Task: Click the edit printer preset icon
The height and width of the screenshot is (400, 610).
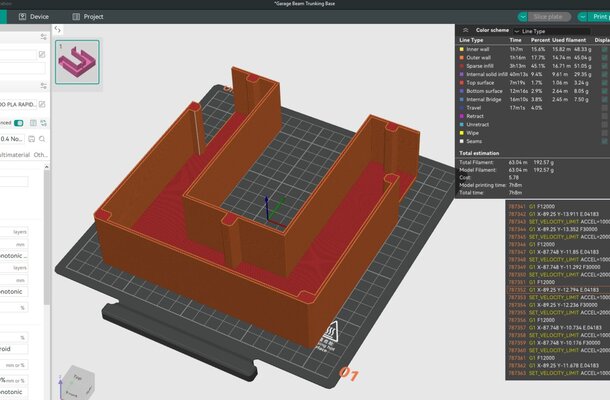Action: pos(42,54)
